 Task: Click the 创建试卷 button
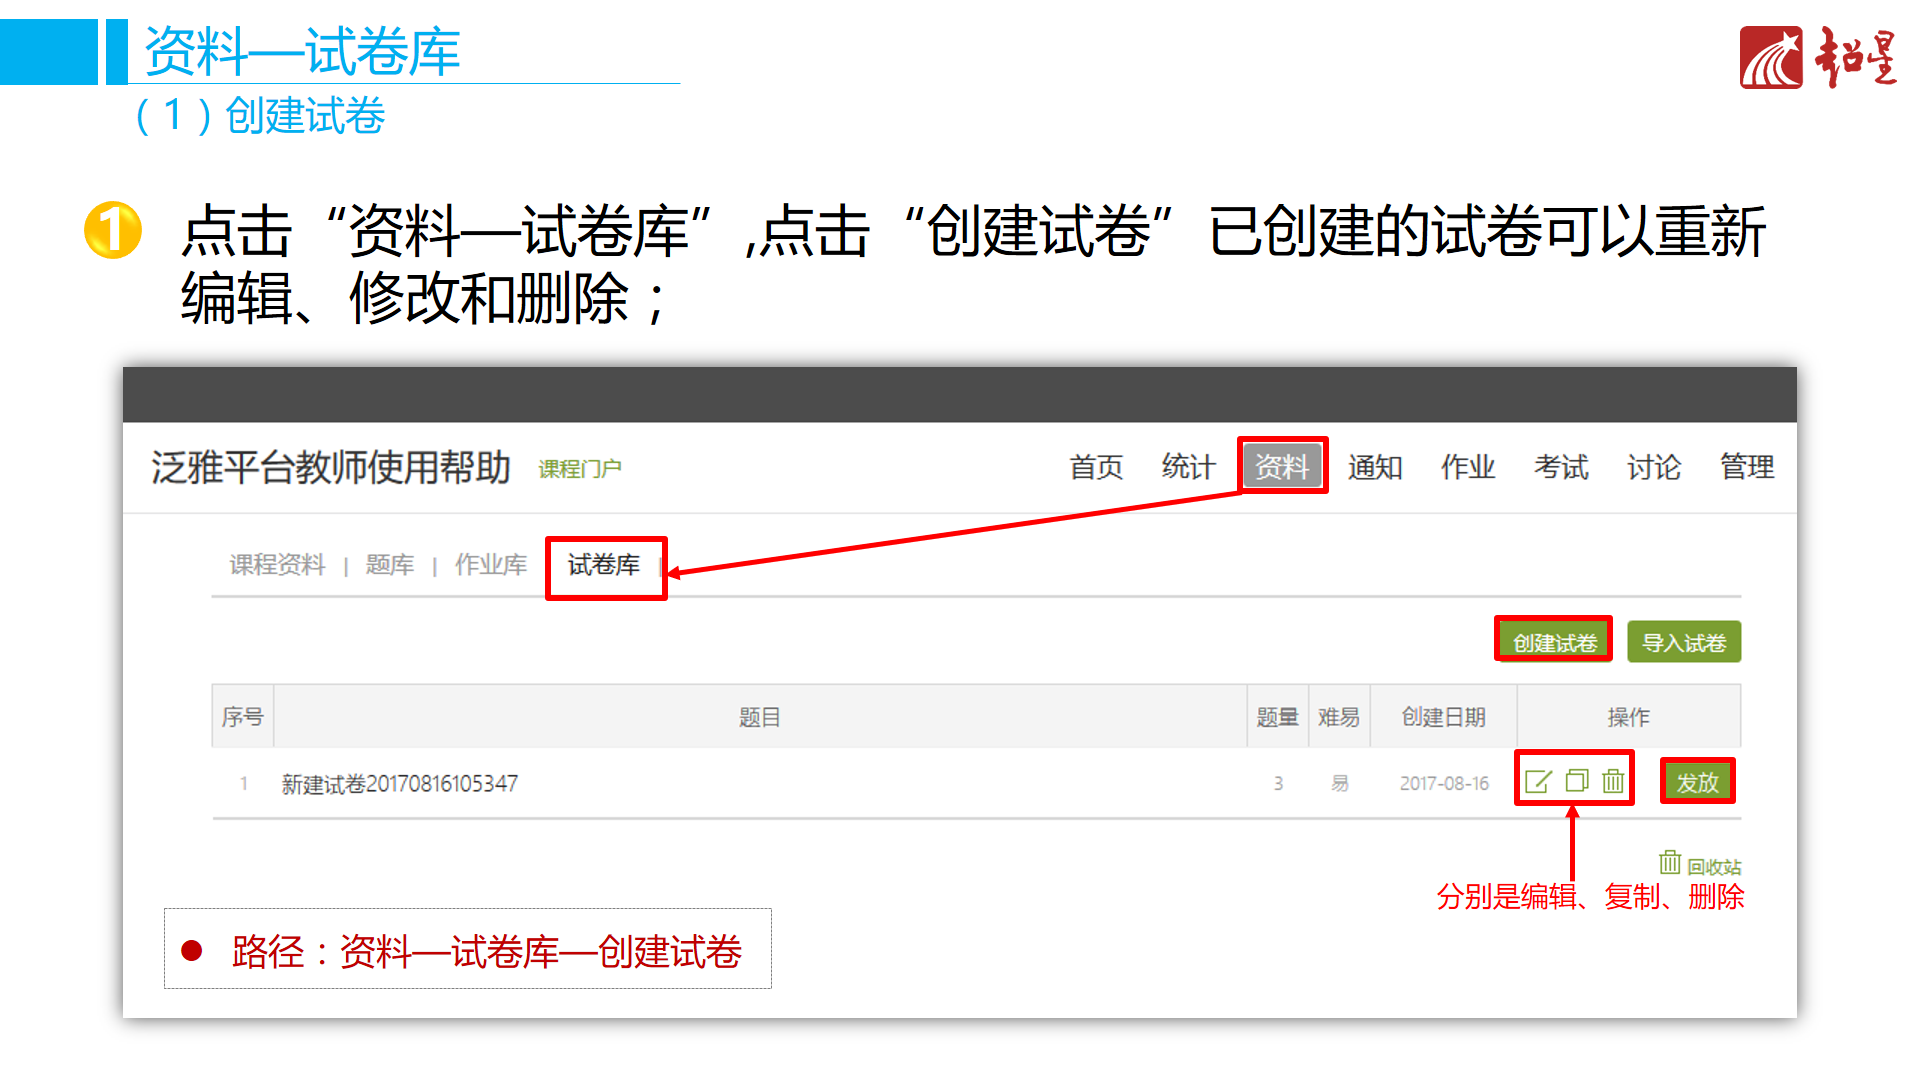pyautogui.click(x=1553, y=642)
